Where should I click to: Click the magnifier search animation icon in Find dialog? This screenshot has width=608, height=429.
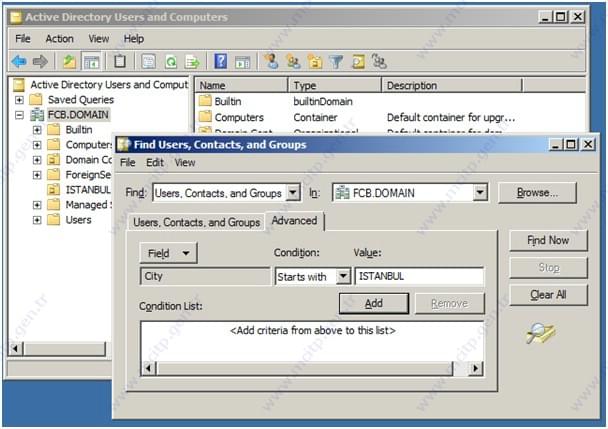click(x=541, y=333)
